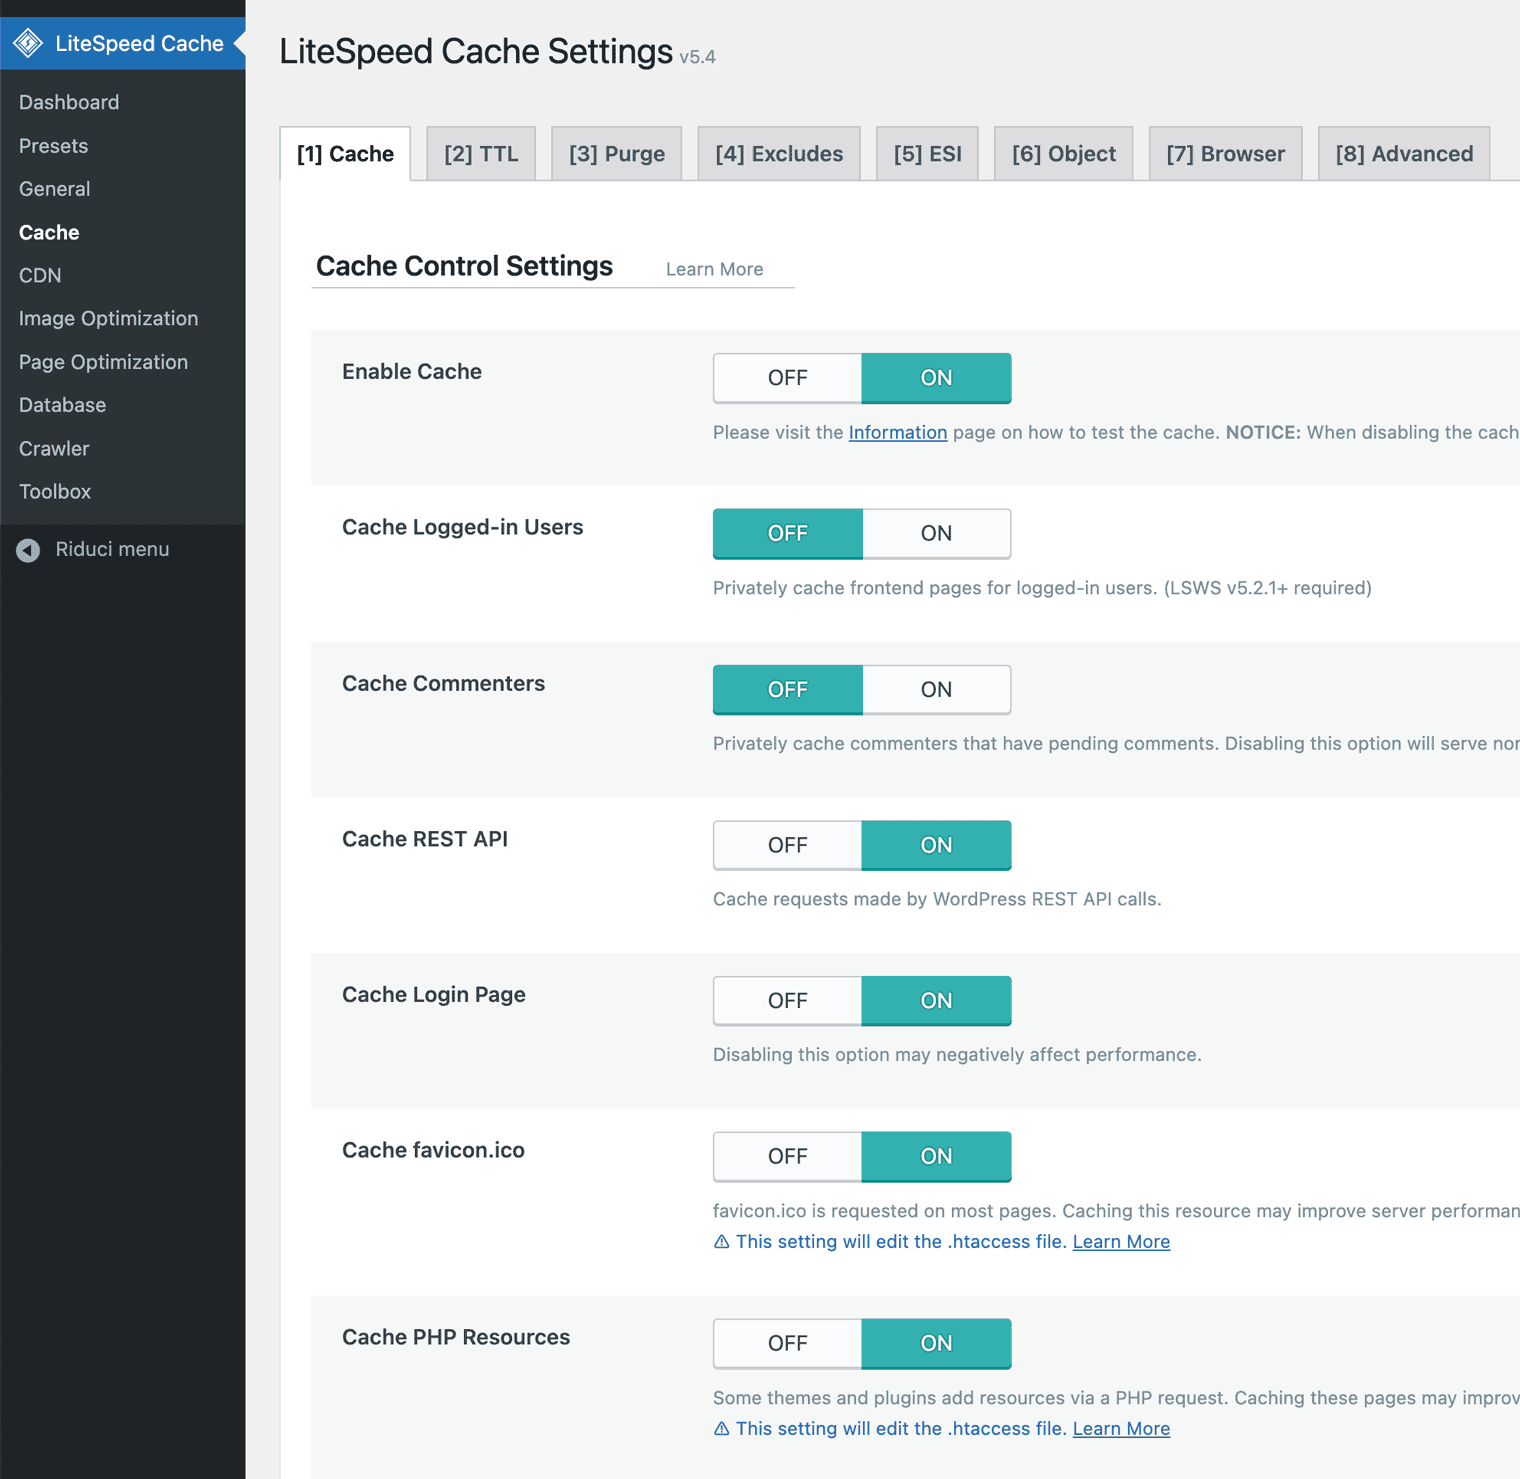Switch to the [1] Cache tab
The width and height of the screenshot is (1520, 1479).
pyautogui.click(x=345, y=154)
